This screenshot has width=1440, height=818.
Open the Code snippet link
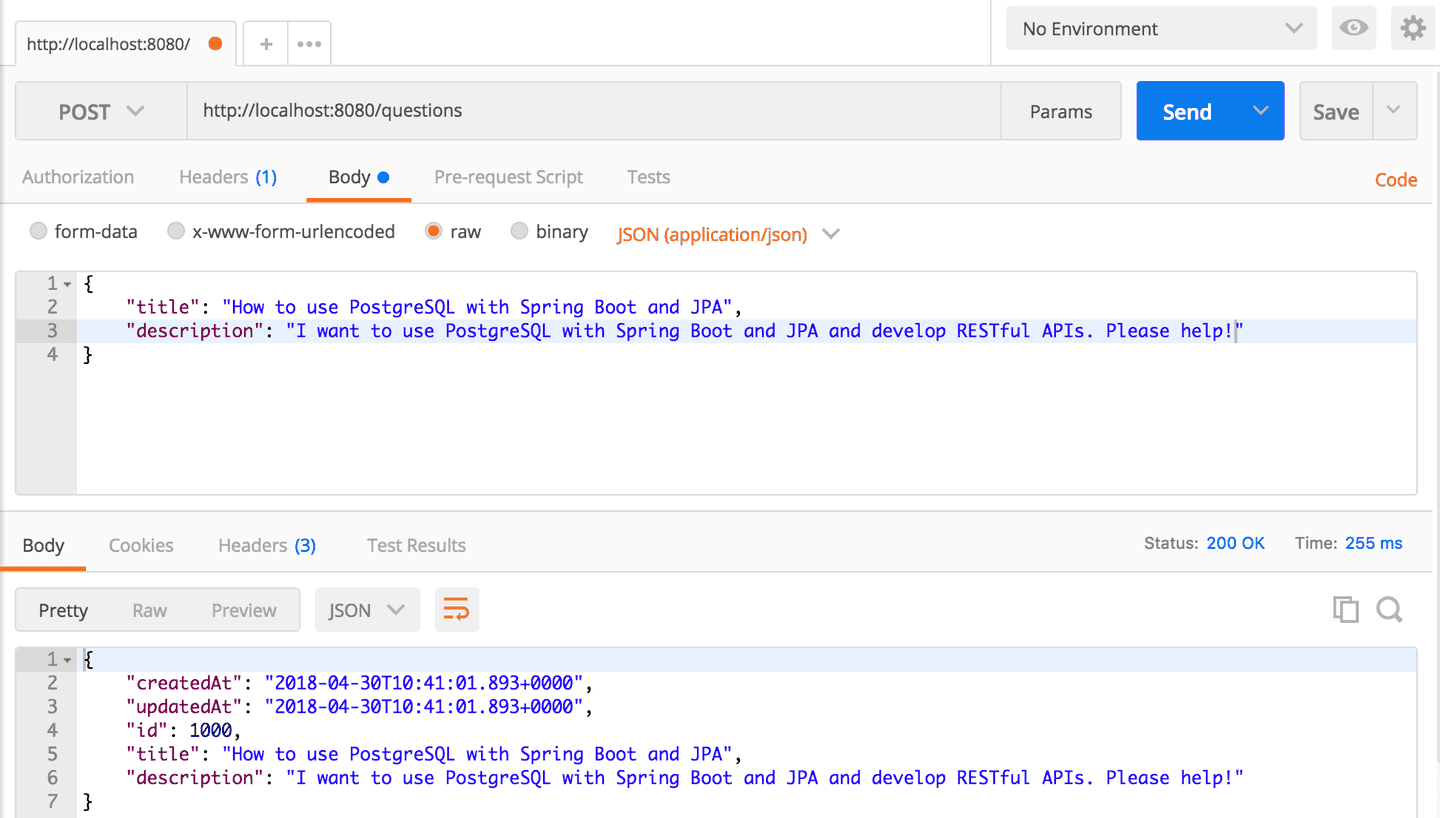pos(1396,180)
